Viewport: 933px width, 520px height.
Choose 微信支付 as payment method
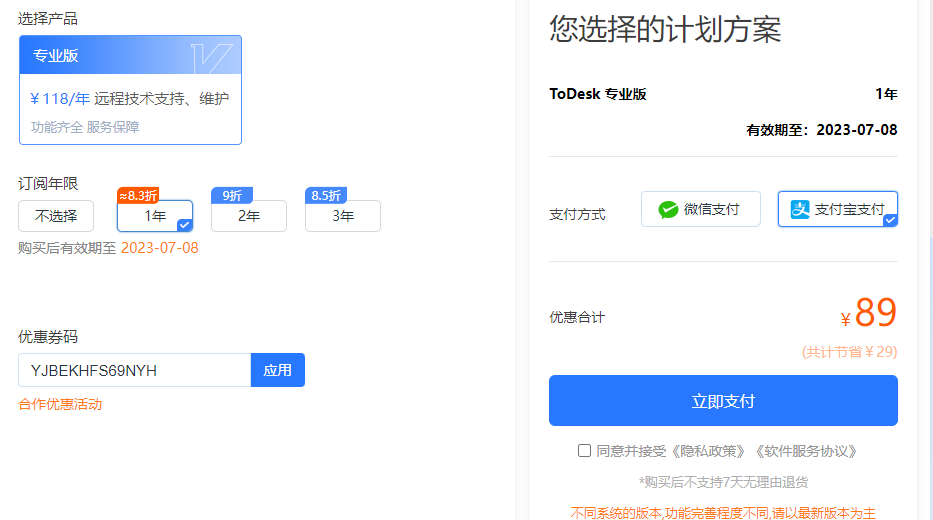click(x=700, y=209)
